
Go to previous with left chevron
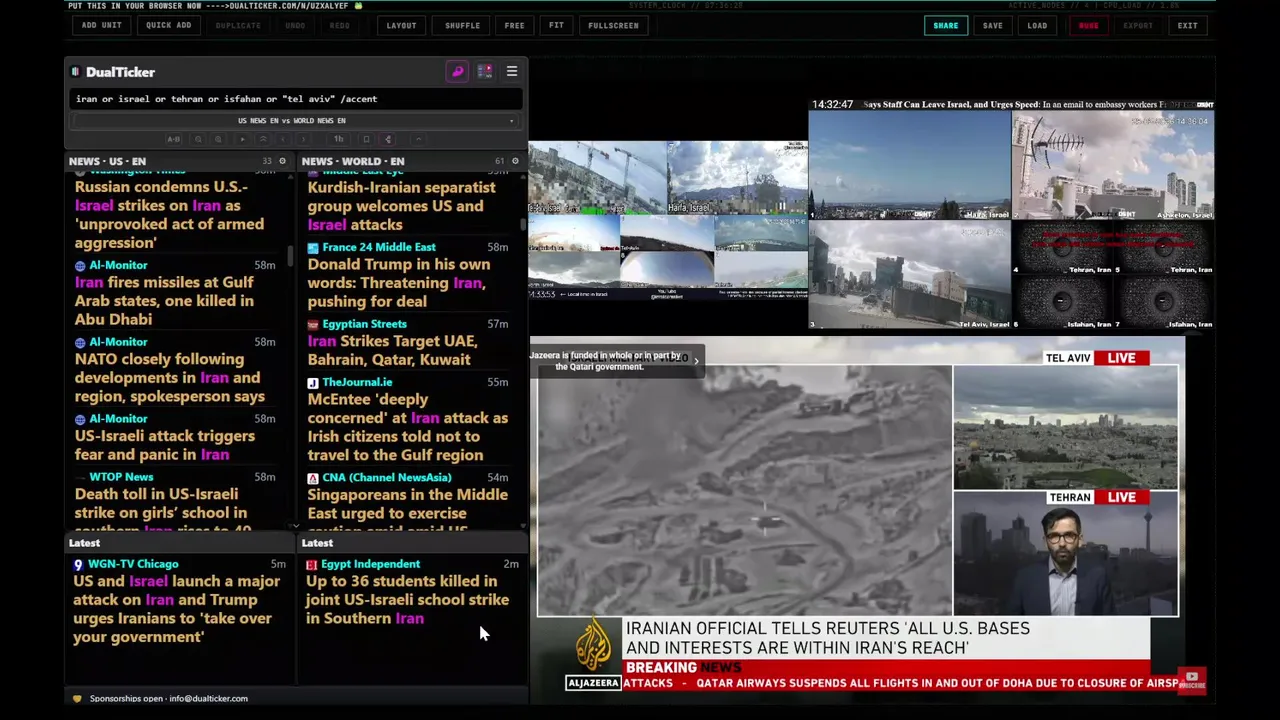(283, 139)
